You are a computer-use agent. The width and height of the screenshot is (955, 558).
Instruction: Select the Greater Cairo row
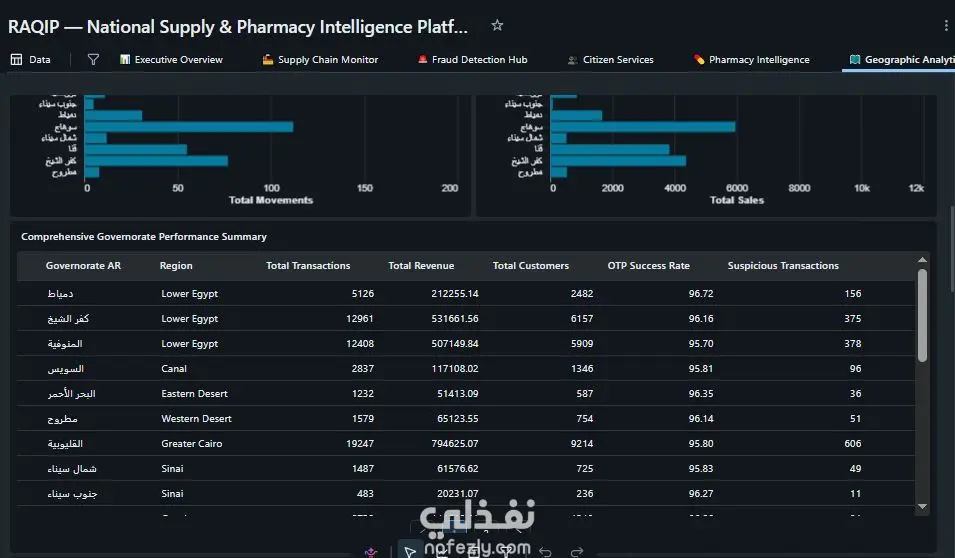point(466,443)
